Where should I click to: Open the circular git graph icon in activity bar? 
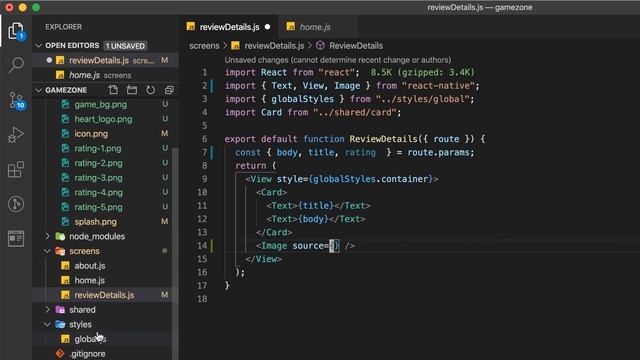[x=16, y=204]
